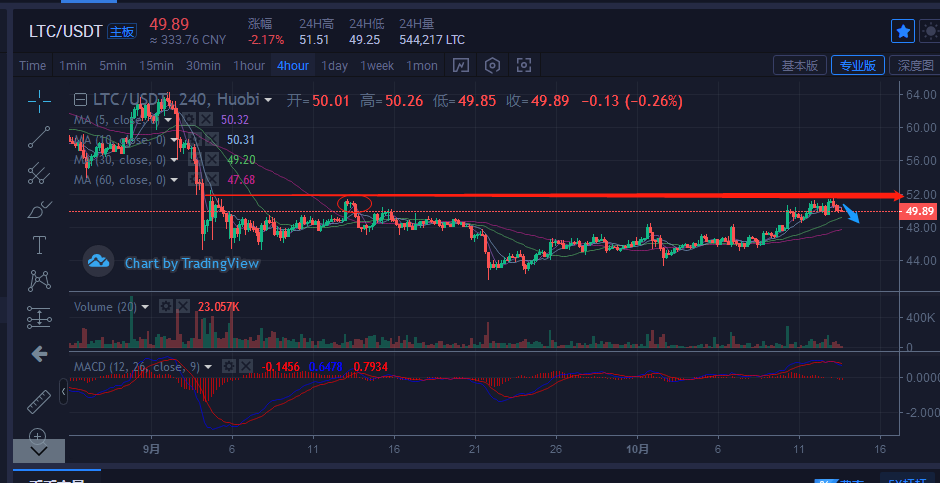The width and height of the screenshot is (940, 483).
Task: Collapse the LTC/USDT legend minus box
Action: tap(80, 99)
